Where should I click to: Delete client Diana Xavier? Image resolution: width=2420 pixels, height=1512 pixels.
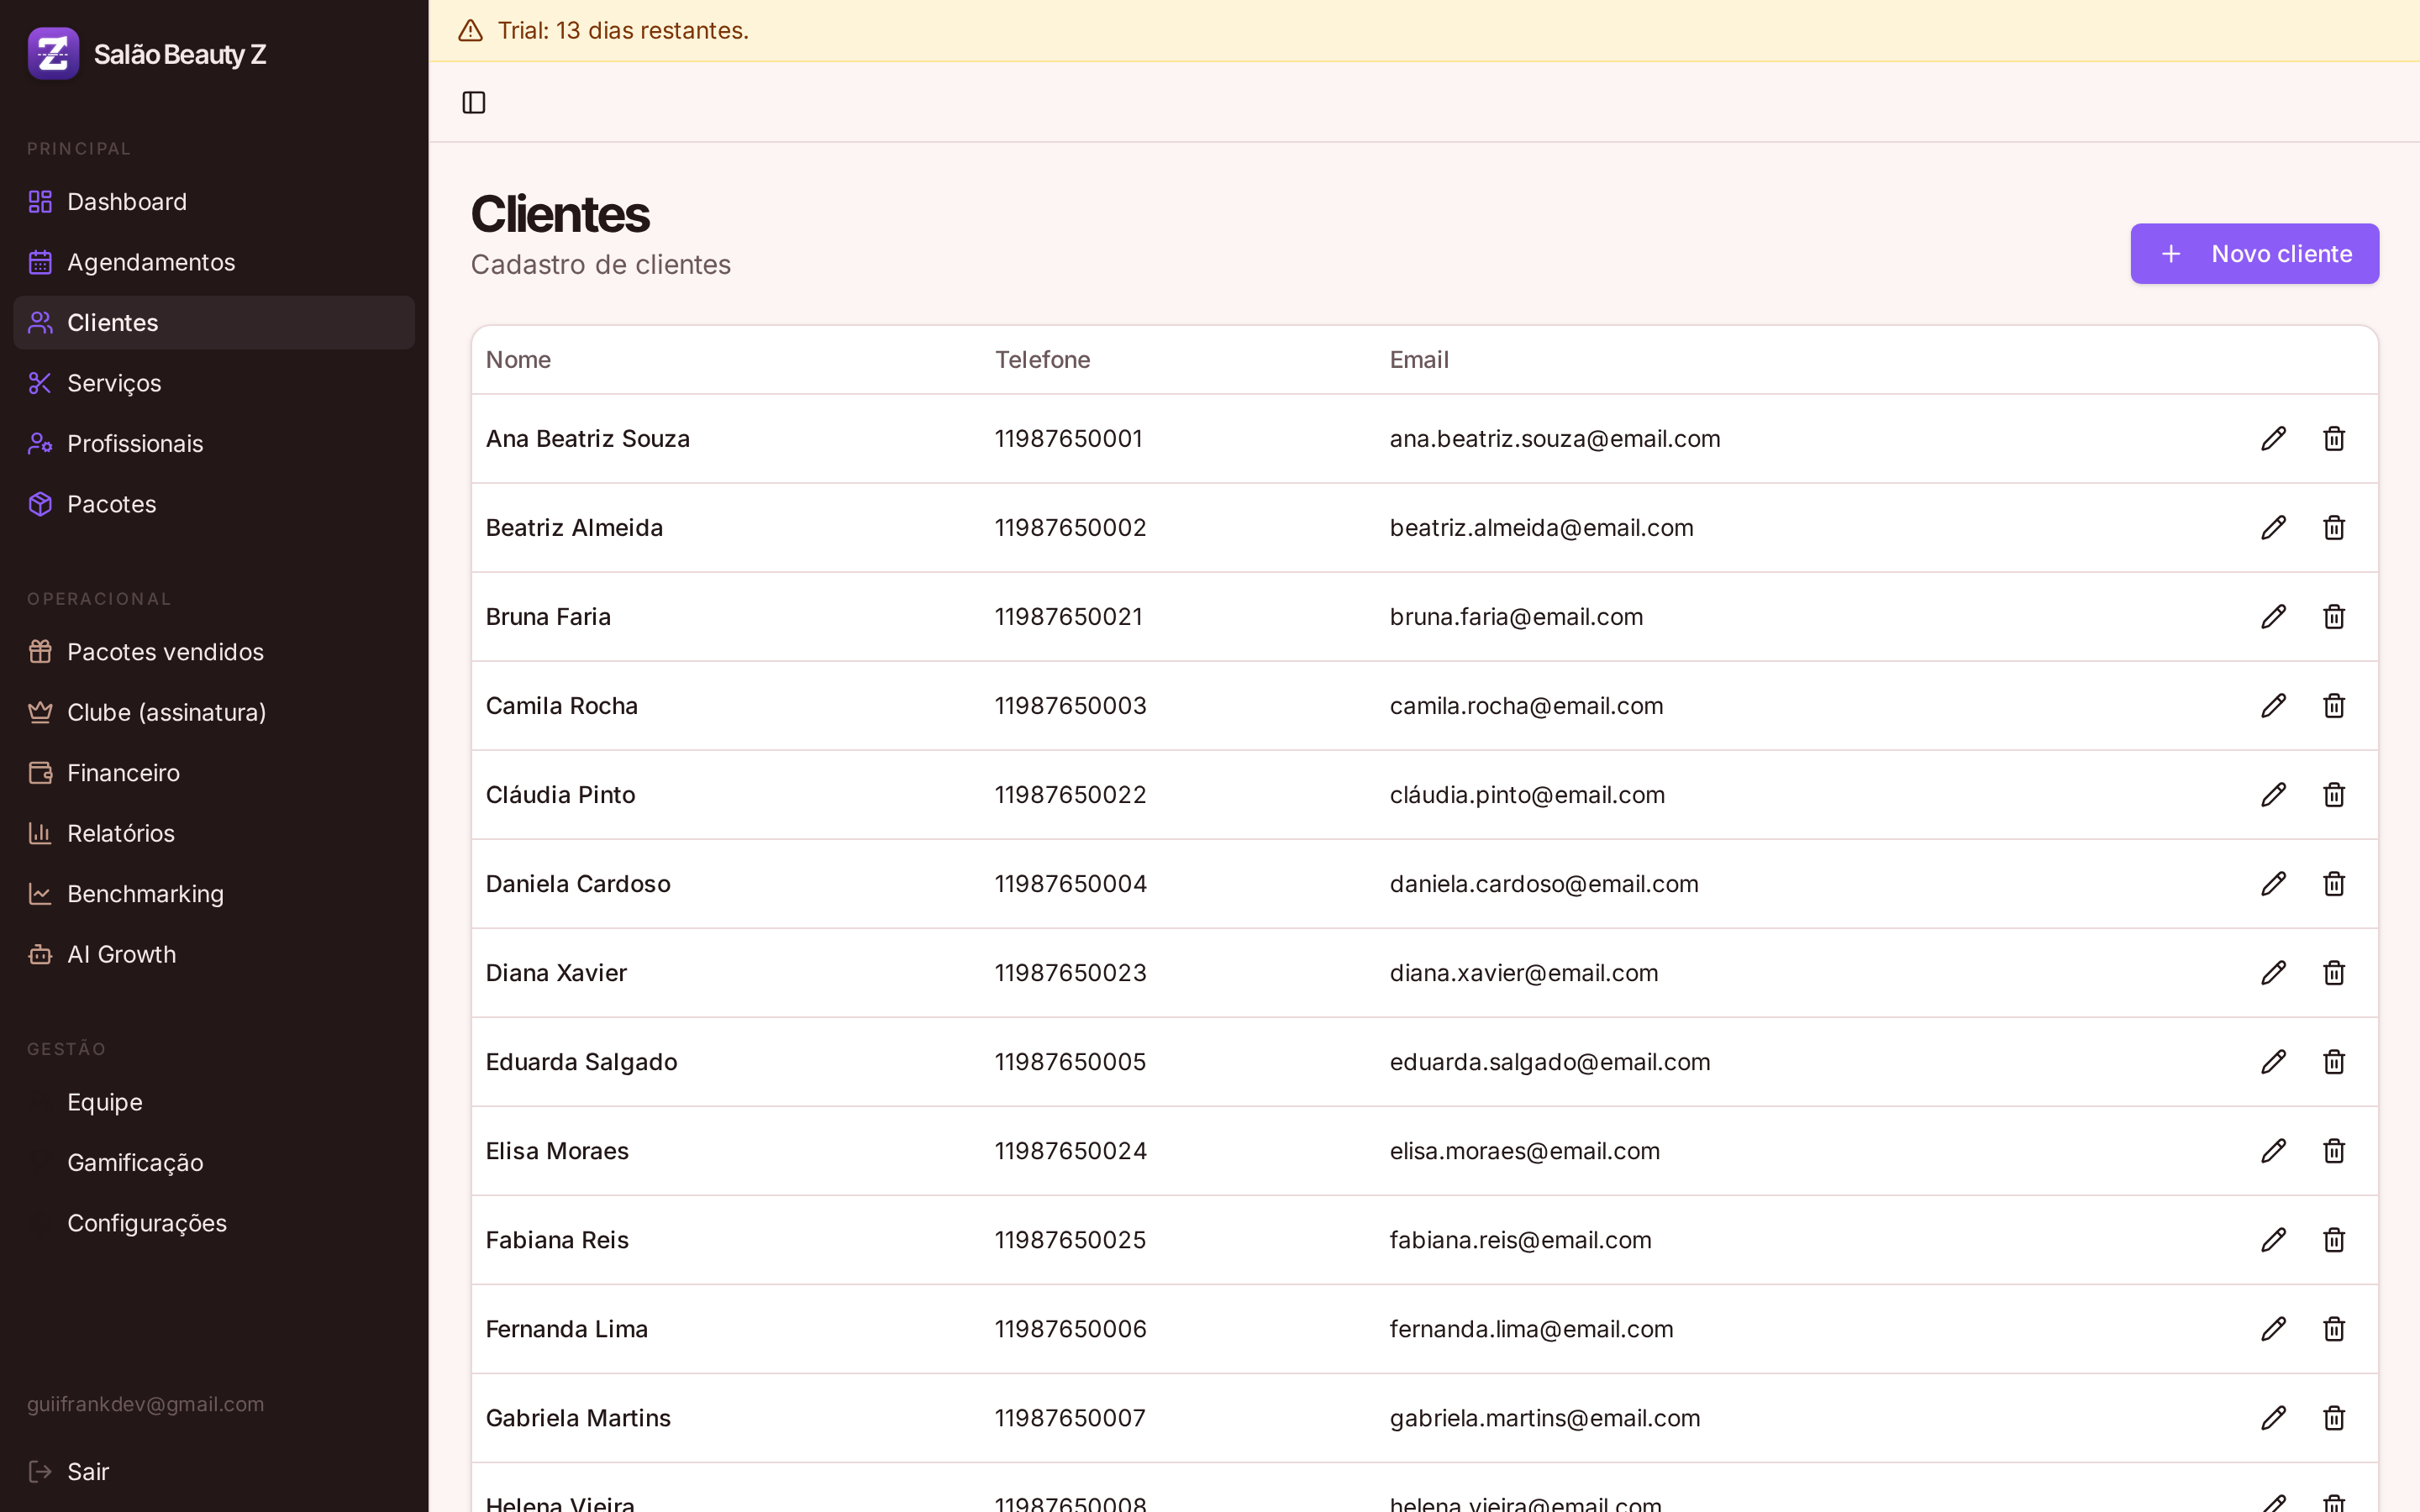click(x=2334, y=972)
